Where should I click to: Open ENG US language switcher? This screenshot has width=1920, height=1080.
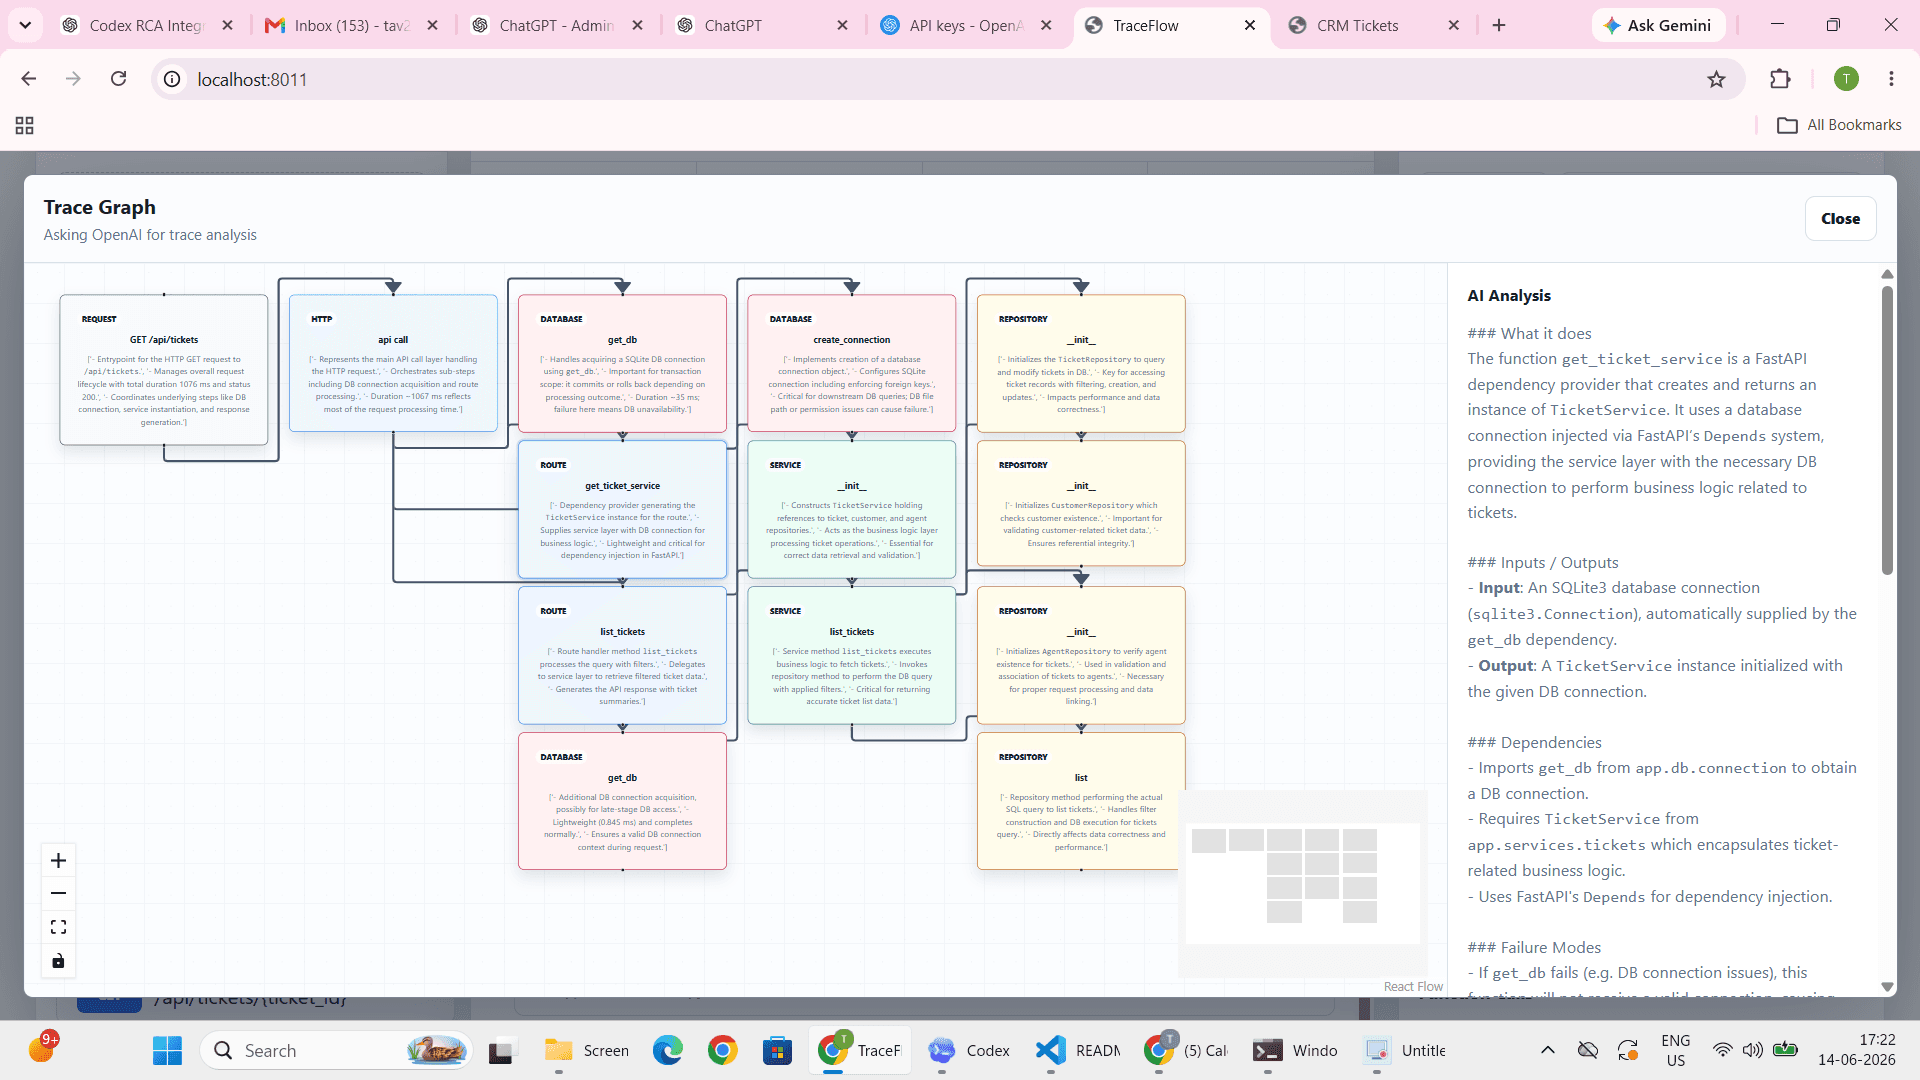click(x=1676, y=1050)
